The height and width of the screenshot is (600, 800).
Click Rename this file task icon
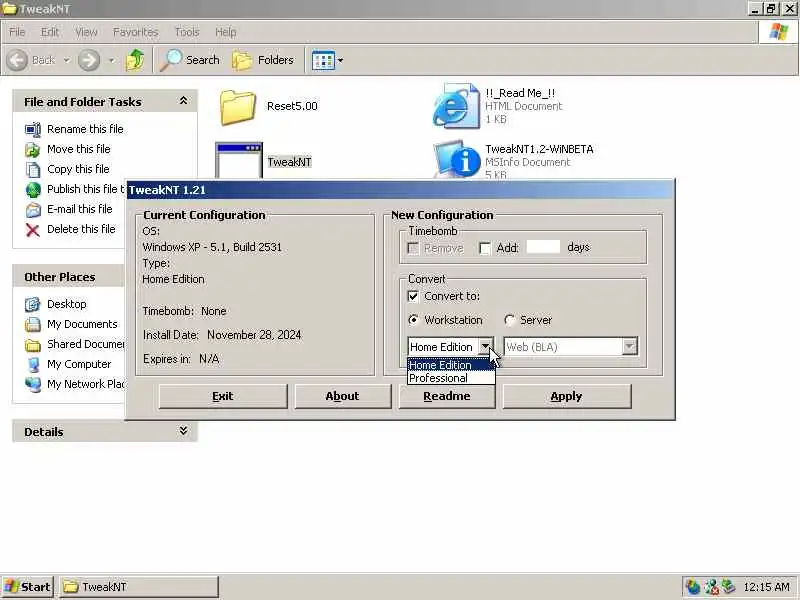(x=33, y=130)
